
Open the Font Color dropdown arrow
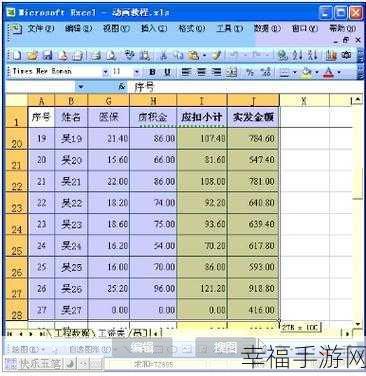(339, 72)
